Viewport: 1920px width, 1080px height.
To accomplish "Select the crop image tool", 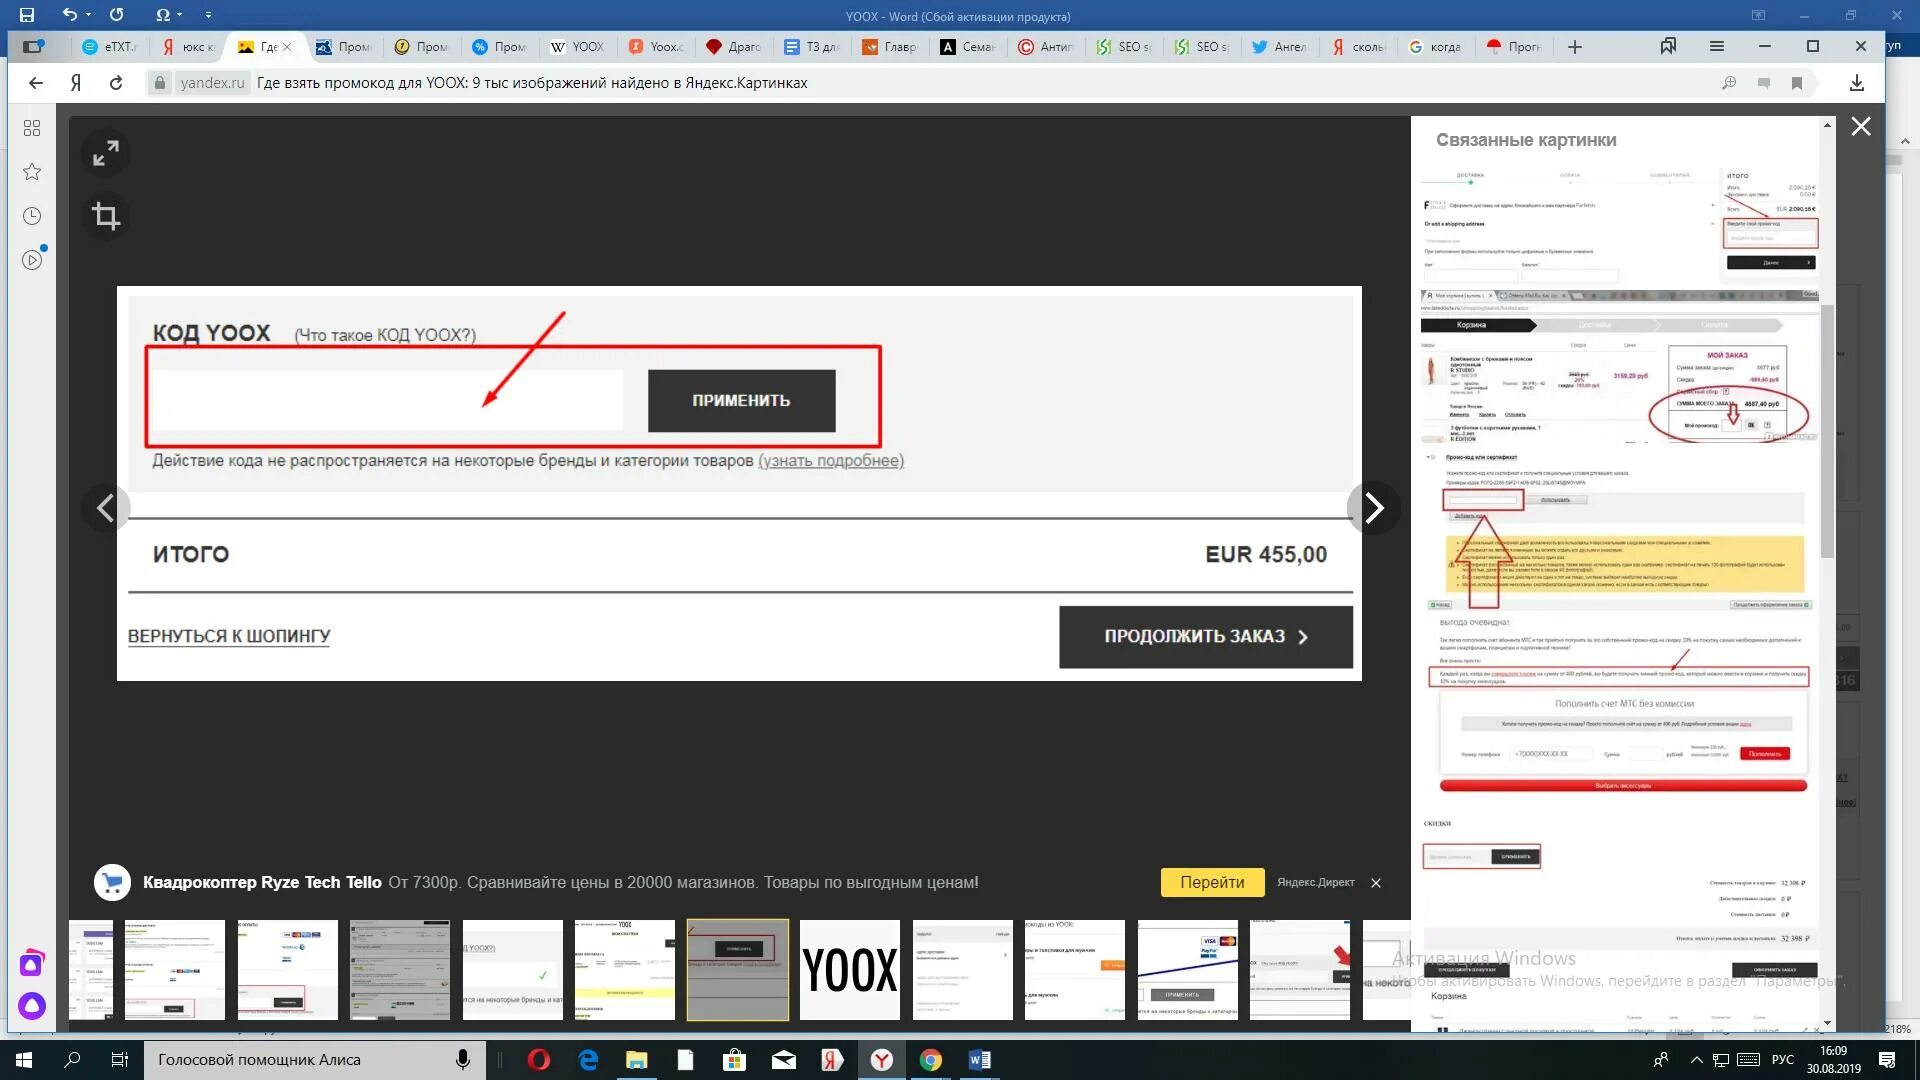I will [105, 216].
